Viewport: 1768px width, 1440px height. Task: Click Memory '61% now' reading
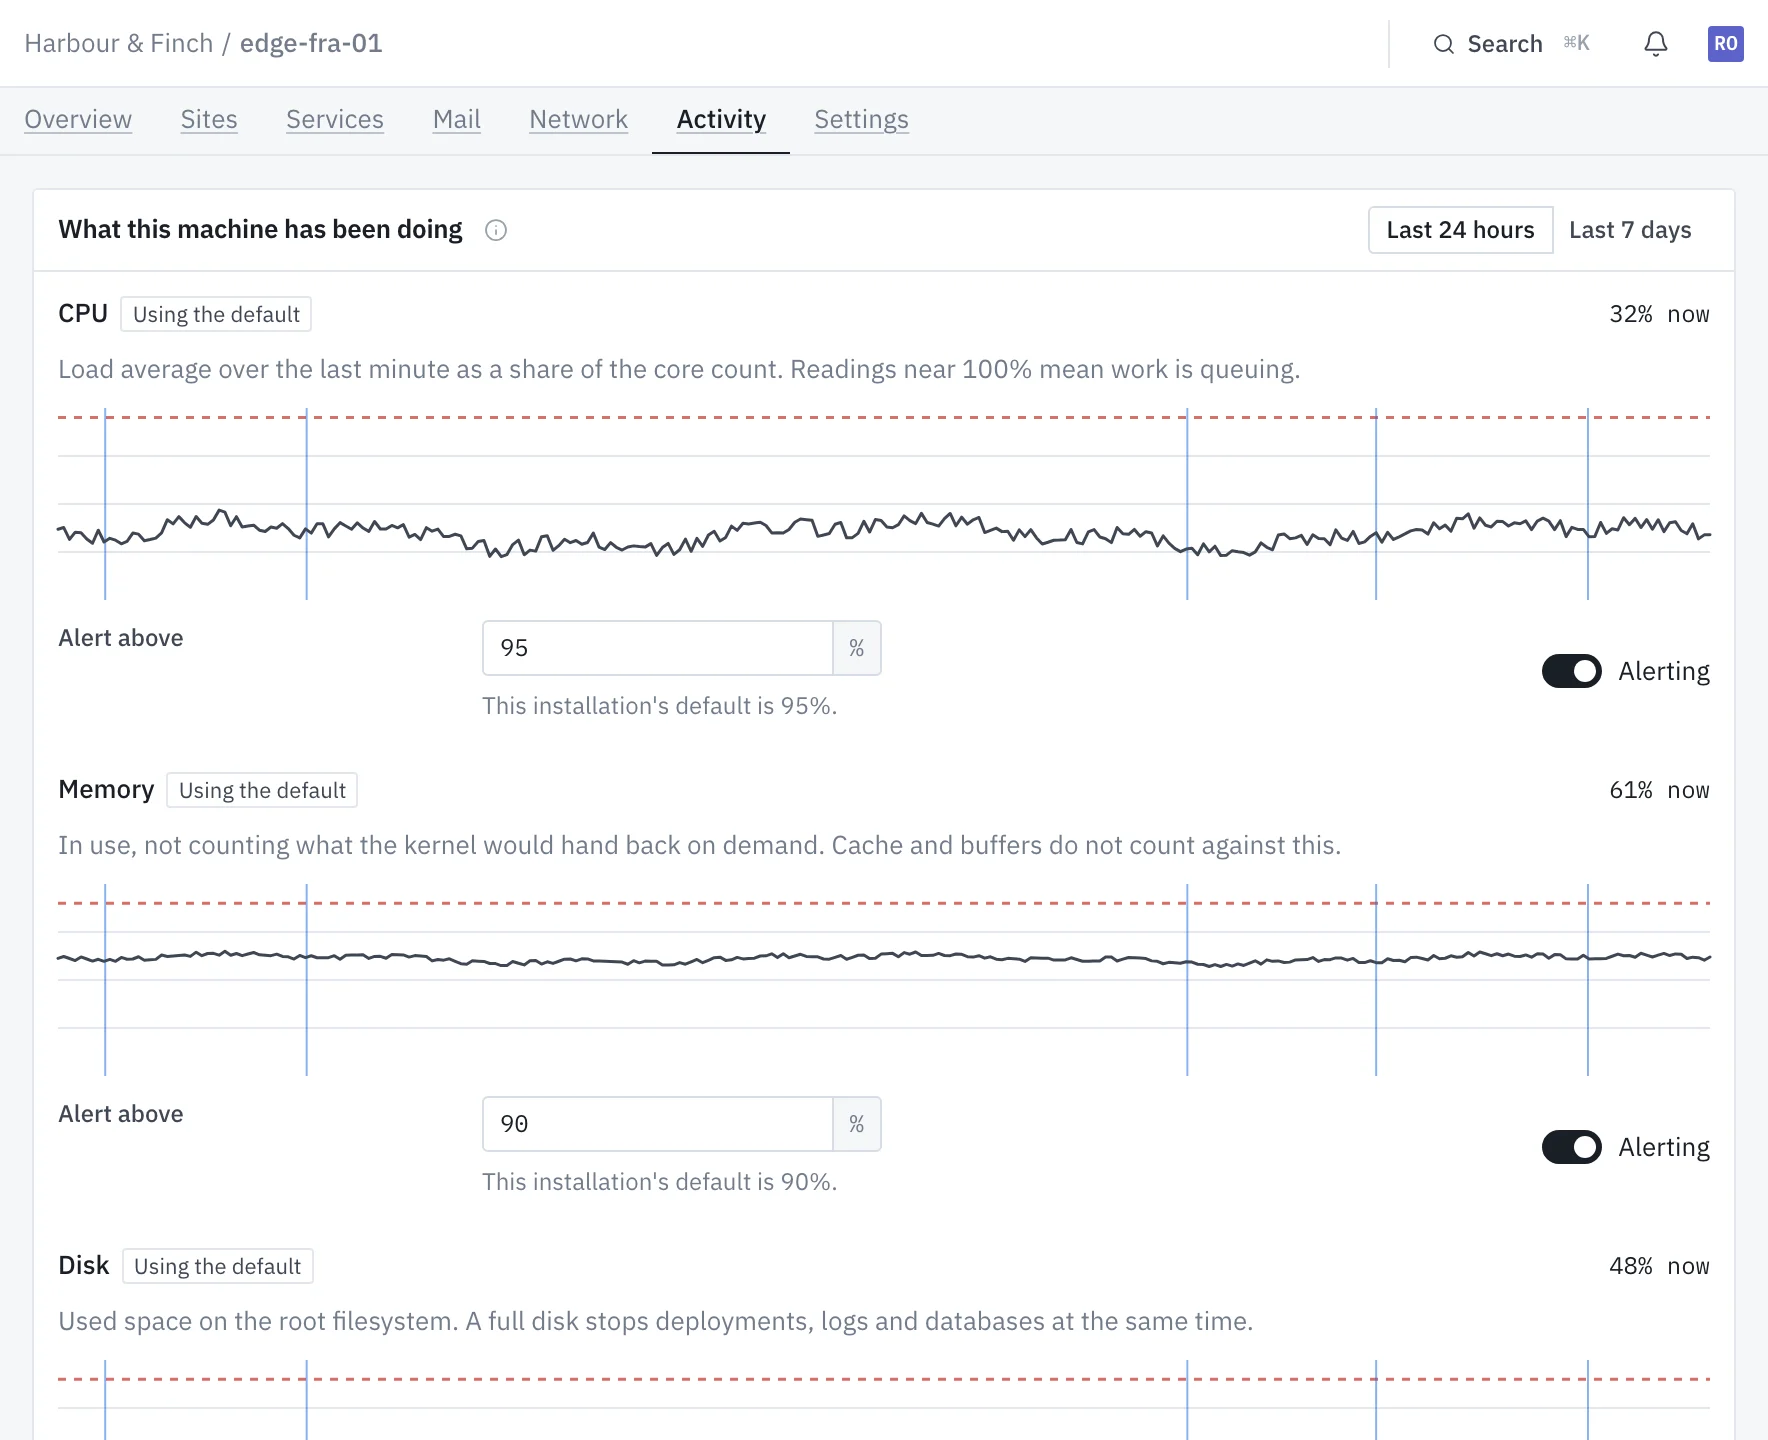tap(1659, 790)
